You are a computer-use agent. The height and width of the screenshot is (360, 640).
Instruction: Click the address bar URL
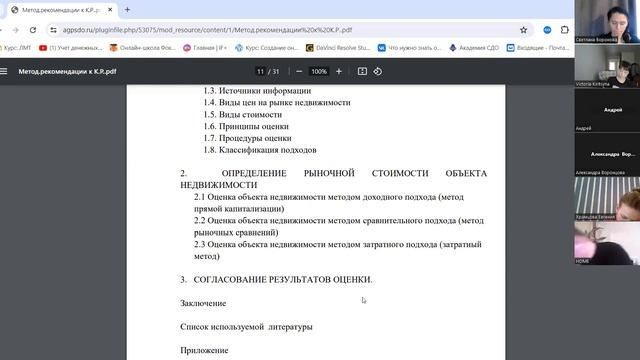click(207, 30)
